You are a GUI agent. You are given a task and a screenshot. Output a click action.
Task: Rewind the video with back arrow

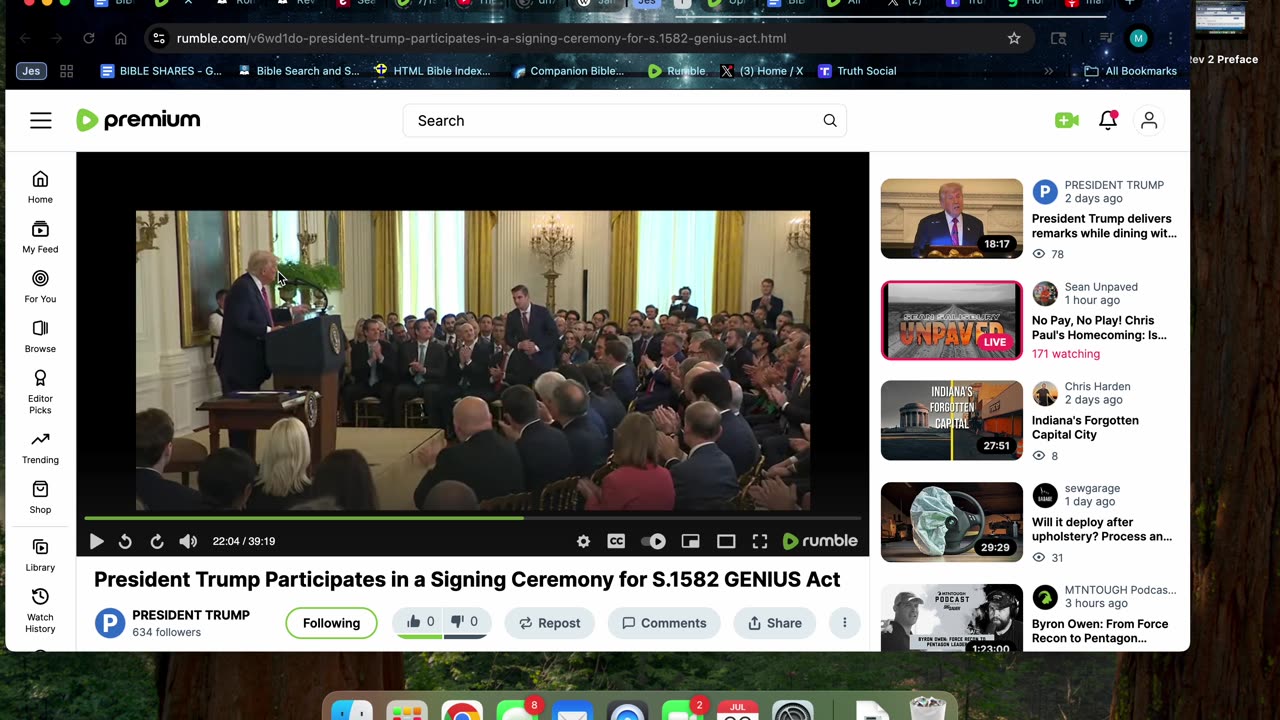coord(125,541)
